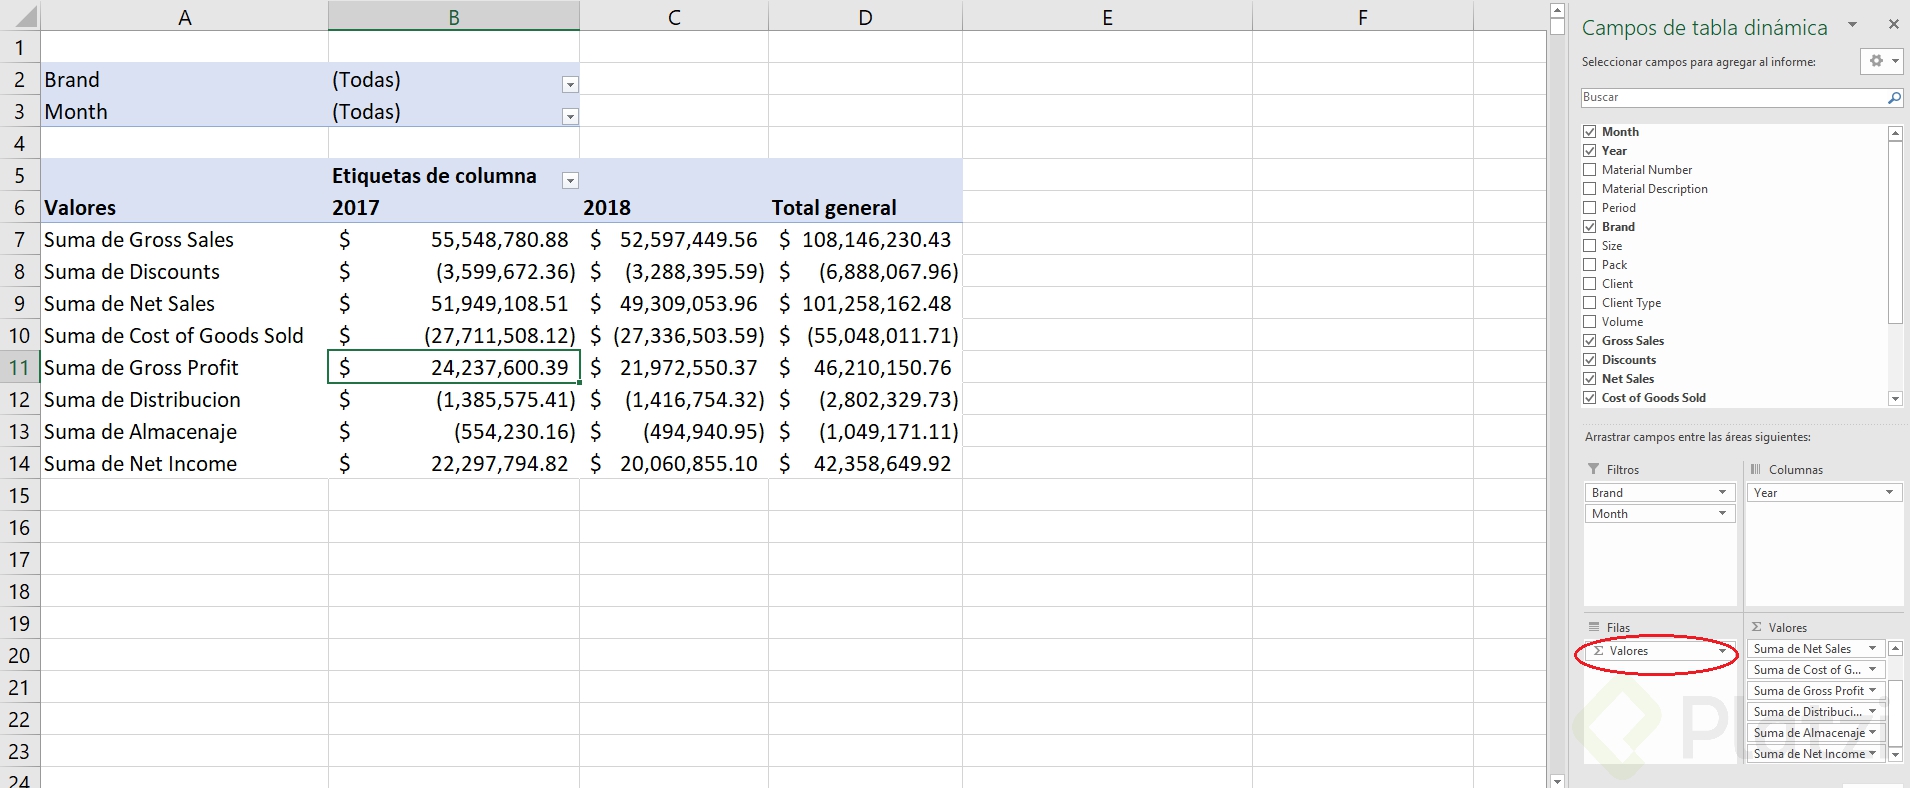Screen dimensions: 1910x788
Task: Select column E header
Action: click(1107, 16)
